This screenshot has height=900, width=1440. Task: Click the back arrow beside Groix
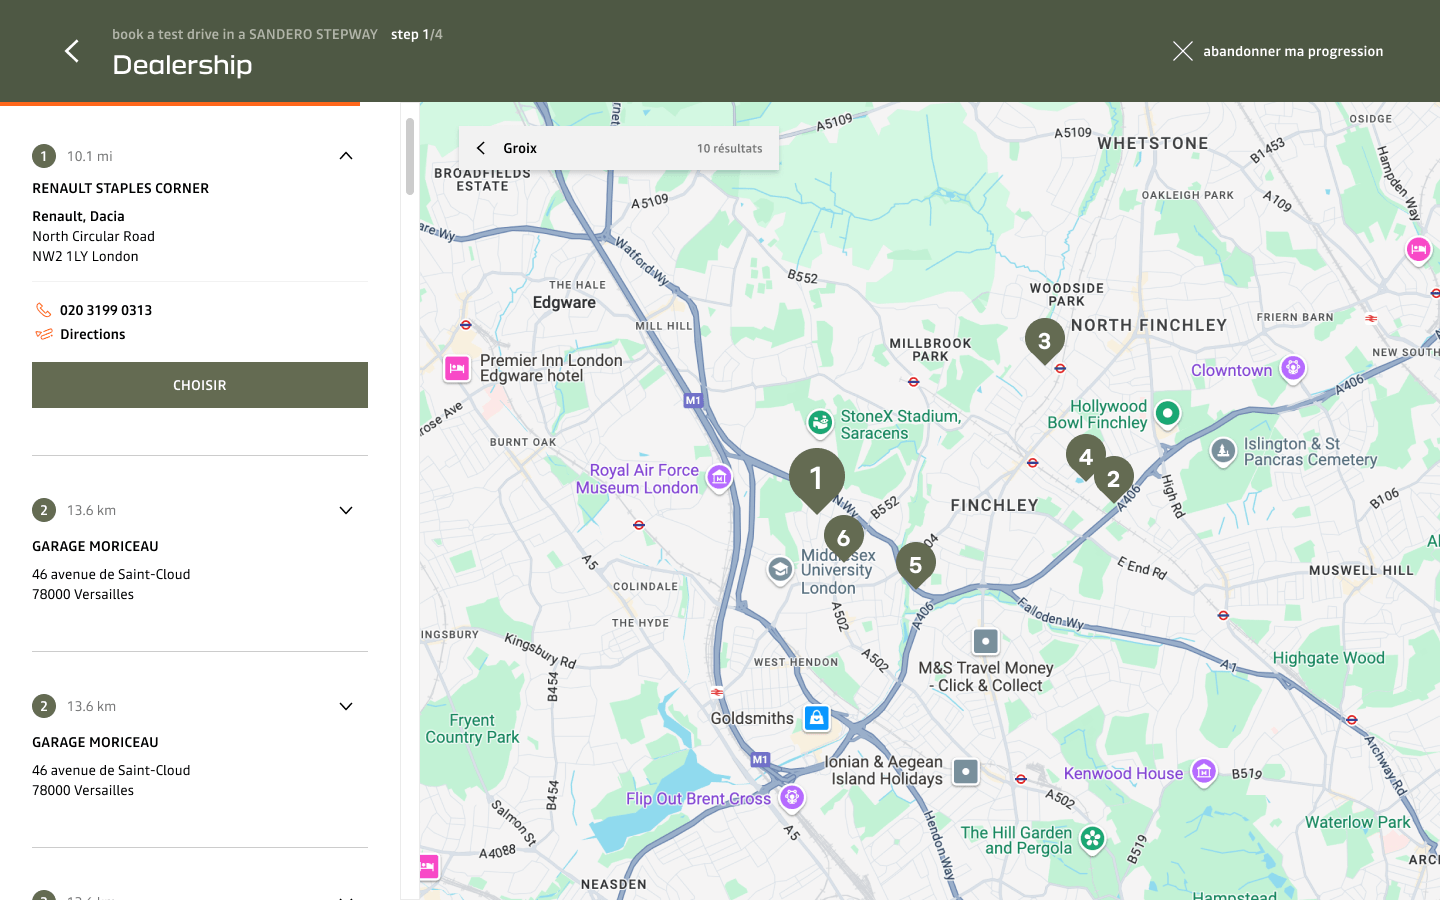481,148
